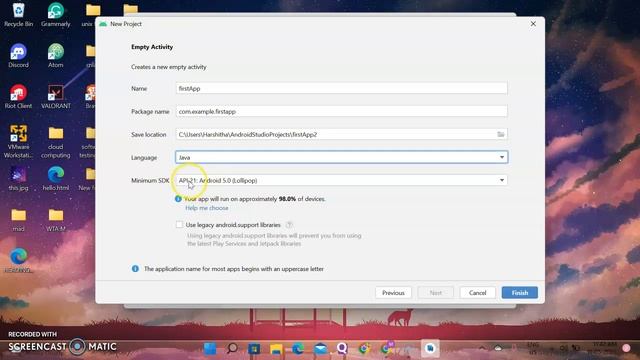Open the Riot Client desktop shortcut
This screenshot has width=640, height=360.
[x=18, y=96]
